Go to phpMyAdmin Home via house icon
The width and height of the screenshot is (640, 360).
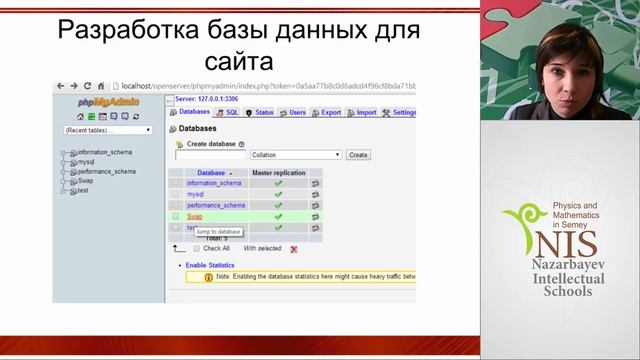(80, 117)
